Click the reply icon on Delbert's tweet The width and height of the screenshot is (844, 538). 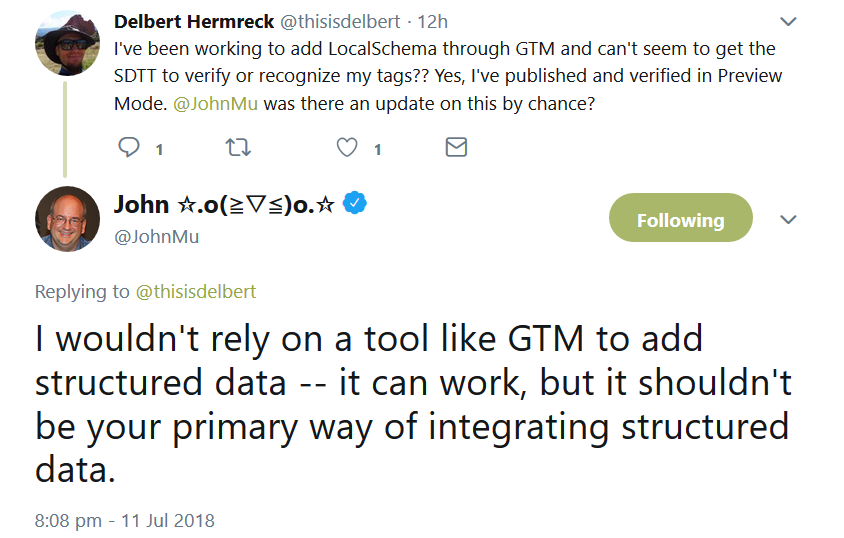129,148
